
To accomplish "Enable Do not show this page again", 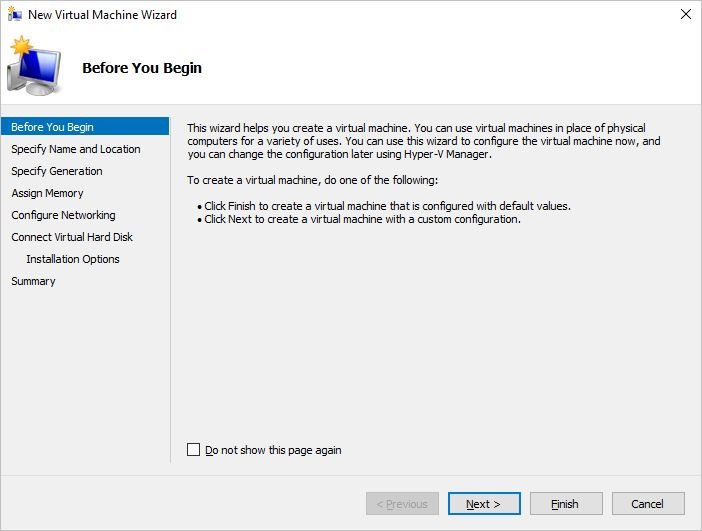I will 194,450.
